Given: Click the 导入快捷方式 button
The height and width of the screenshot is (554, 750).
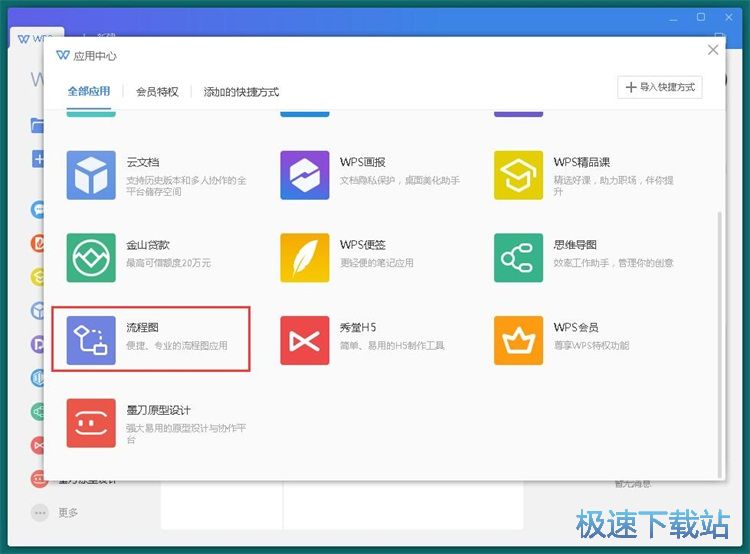Looking at the screenshot, I should (x=660, y=87).
